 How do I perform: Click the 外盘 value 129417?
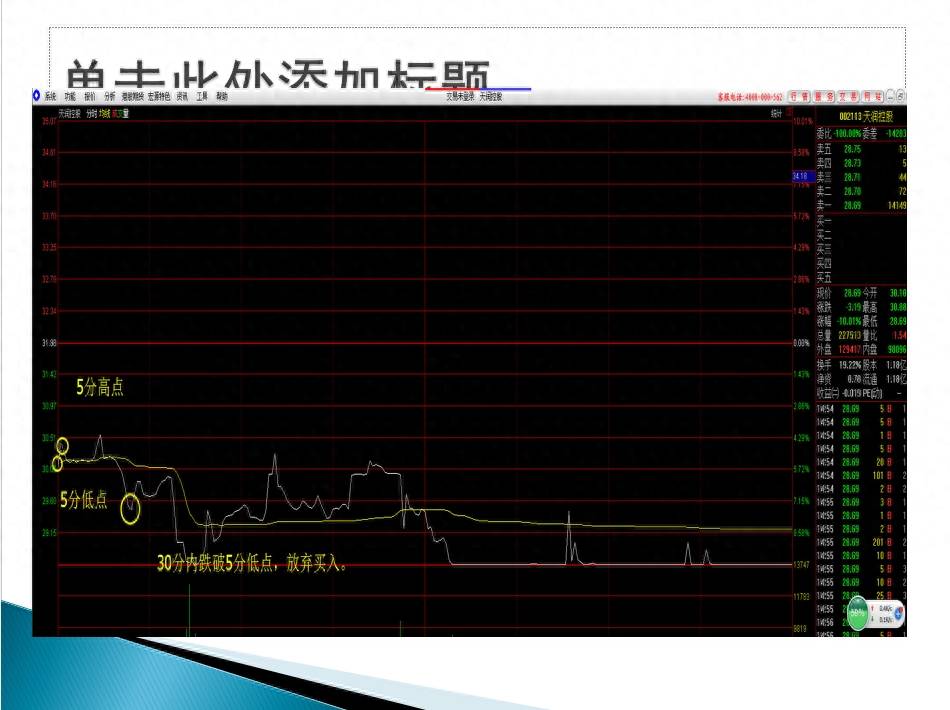pos(850,350)
